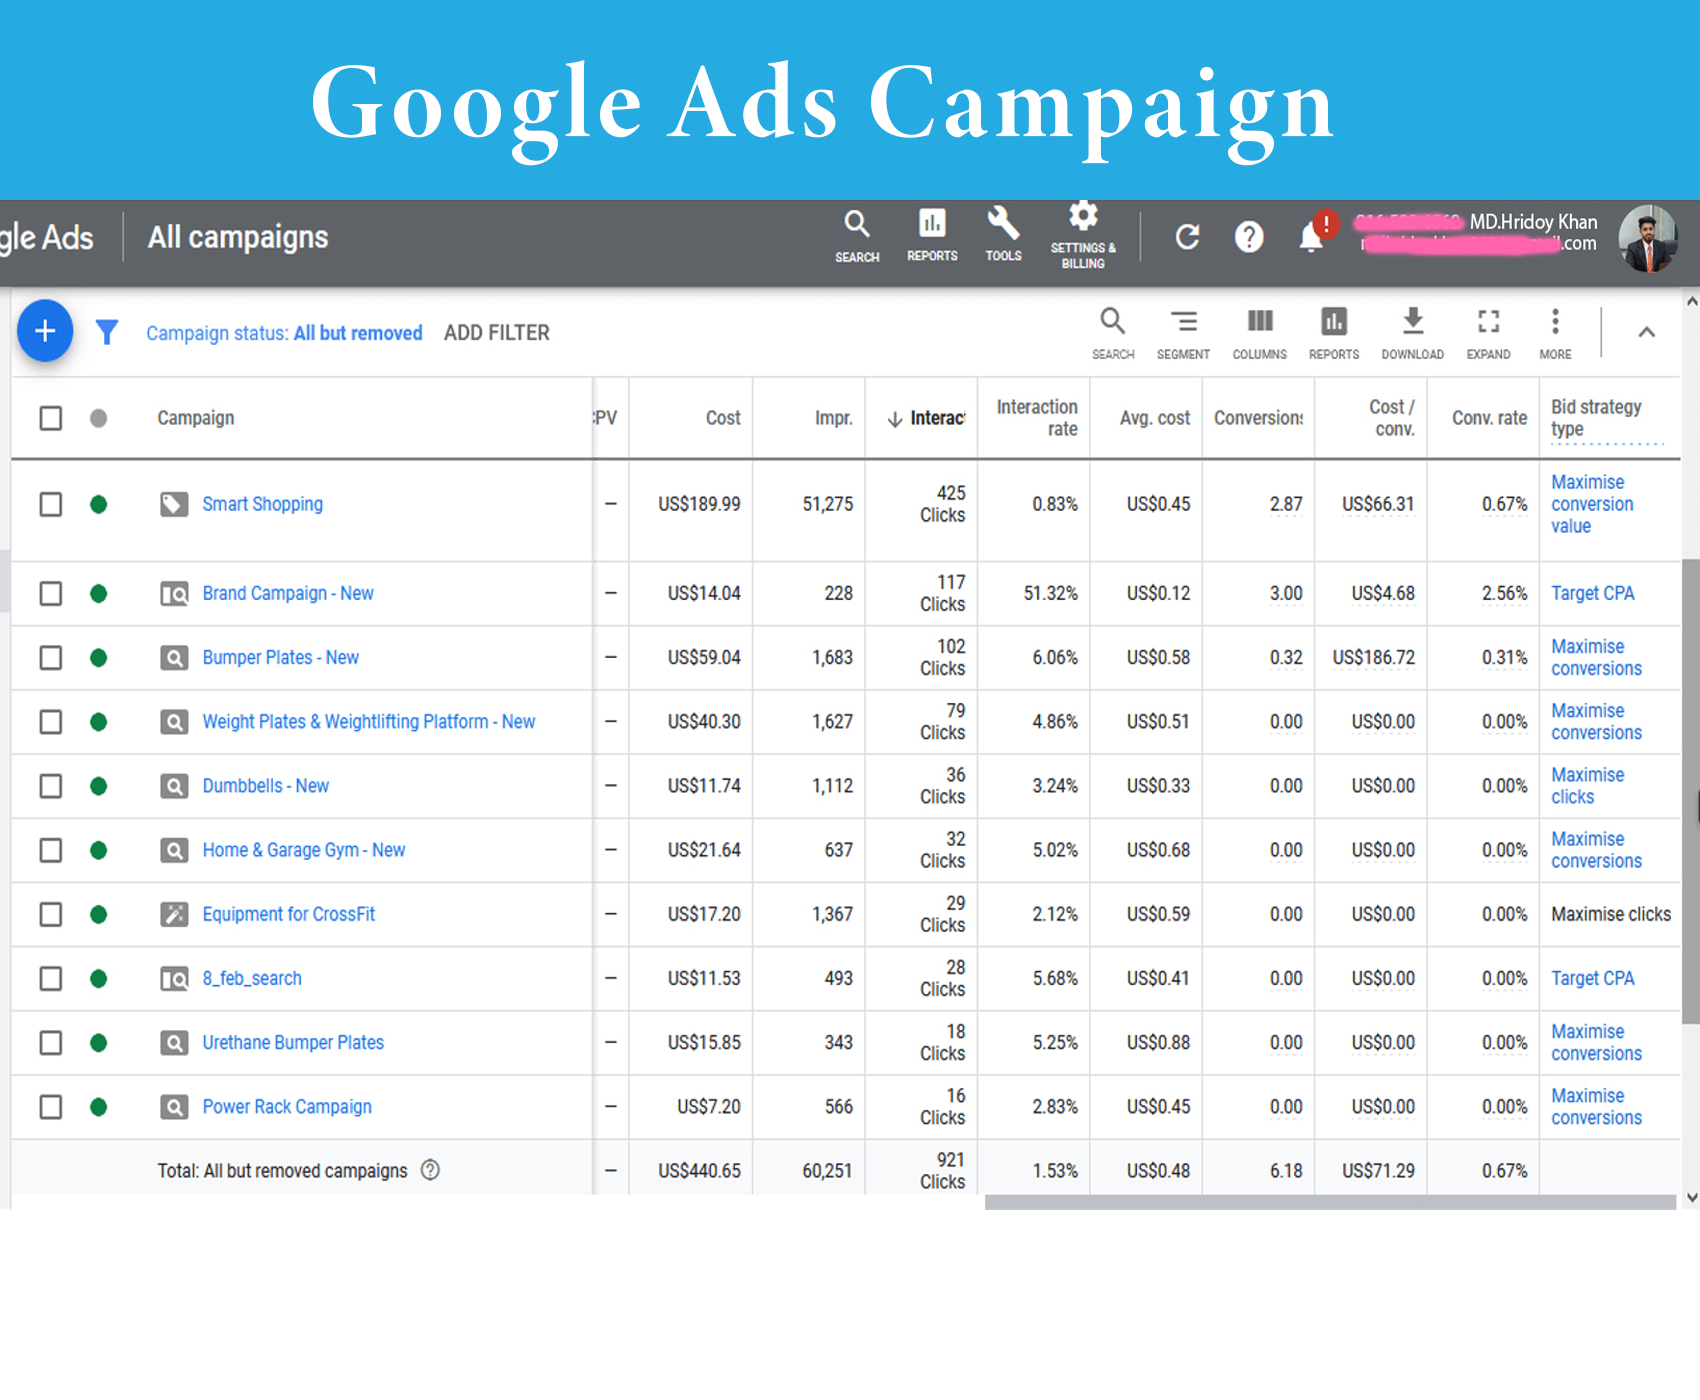Tick the Smart Shopping campaign checkbox
The width and height of the screenshot is (1700, 1400).
click(51, 504)
